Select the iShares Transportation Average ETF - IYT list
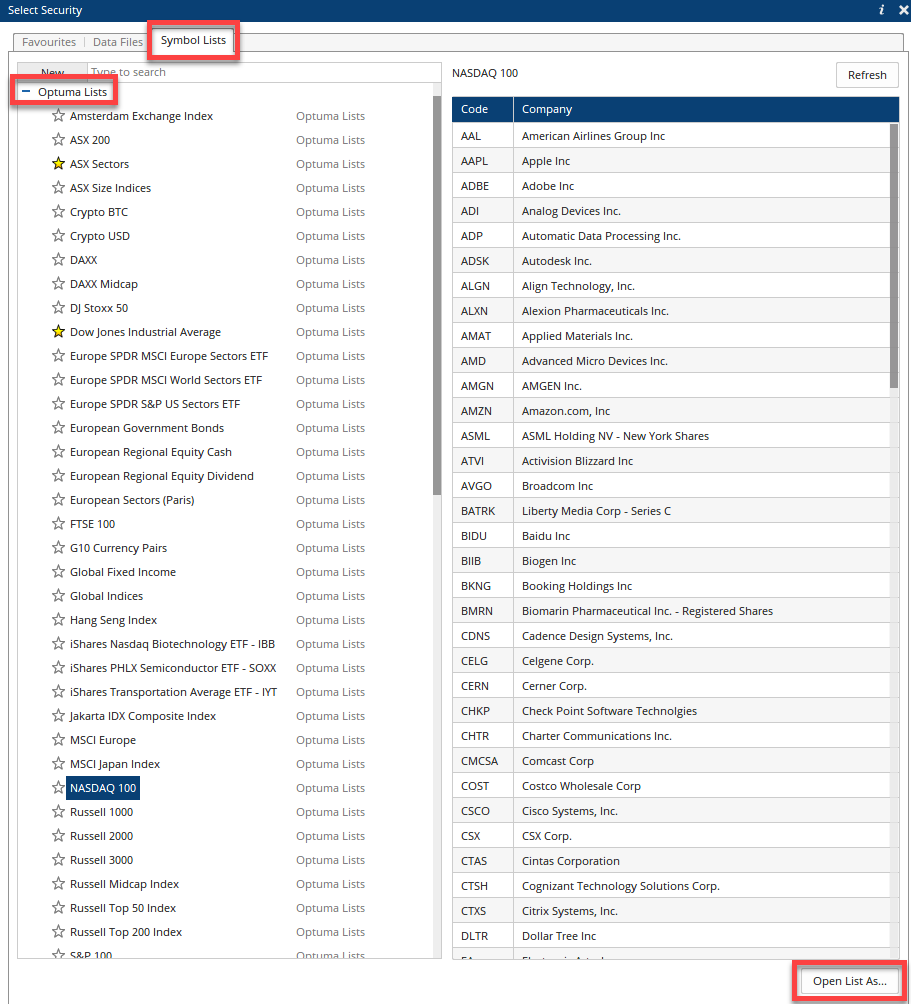The width and height of the screenshot is (911, 1004). 173,692
